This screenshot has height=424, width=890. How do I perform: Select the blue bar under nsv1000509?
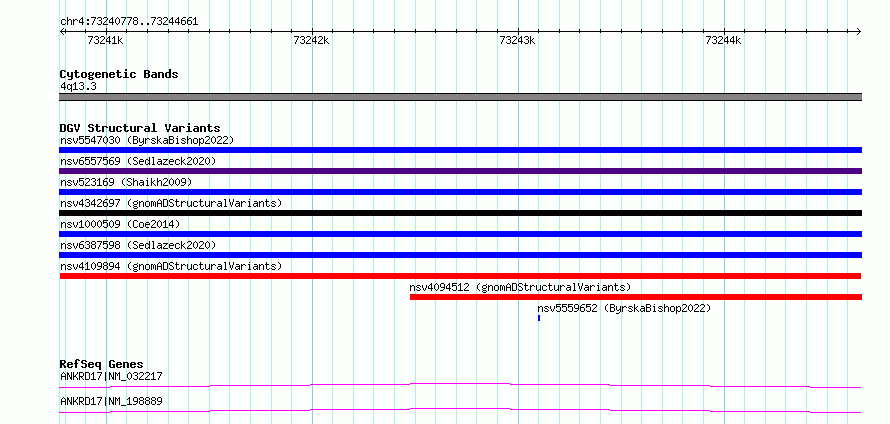click(460, 234)
